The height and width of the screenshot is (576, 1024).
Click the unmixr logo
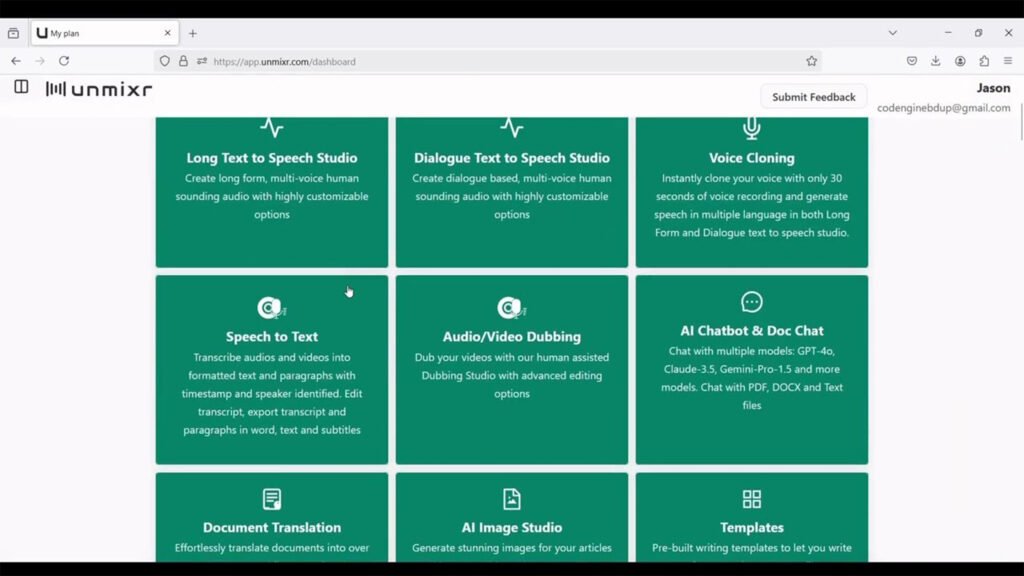click(x=99, y=89)
